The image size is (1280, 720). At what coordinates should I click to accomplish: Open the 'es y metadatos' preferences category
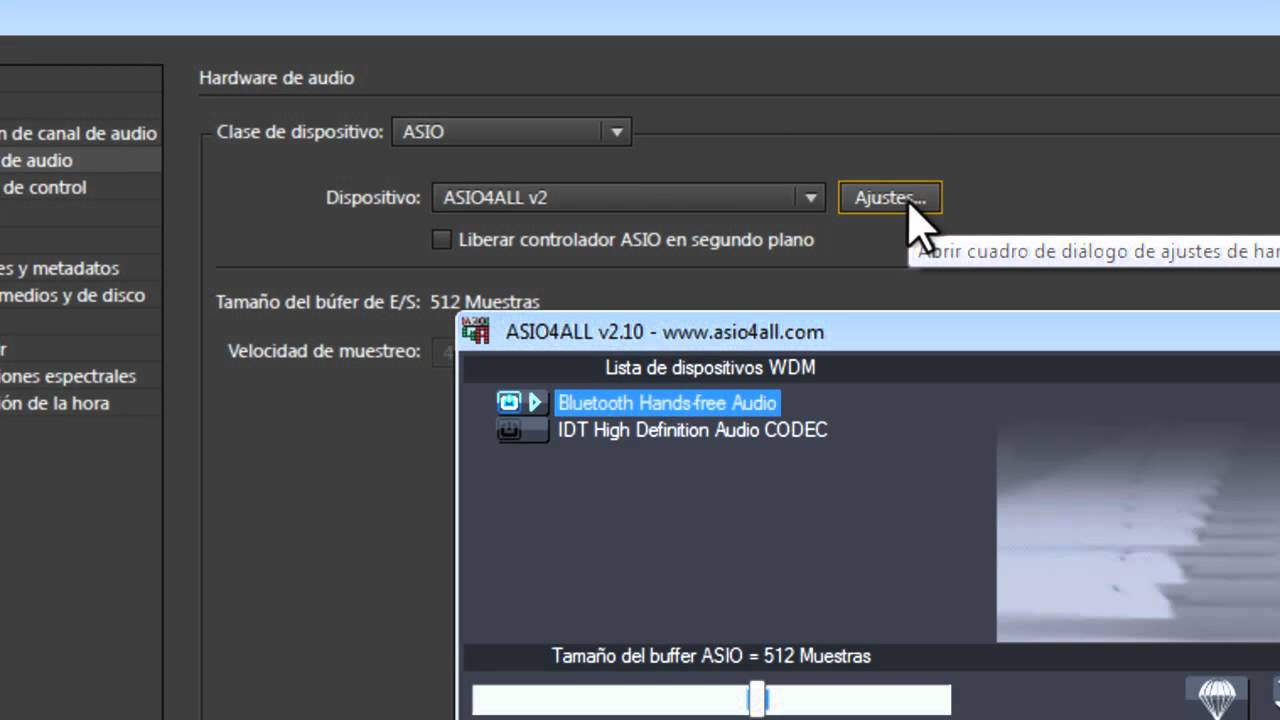[x=59, y=268]
